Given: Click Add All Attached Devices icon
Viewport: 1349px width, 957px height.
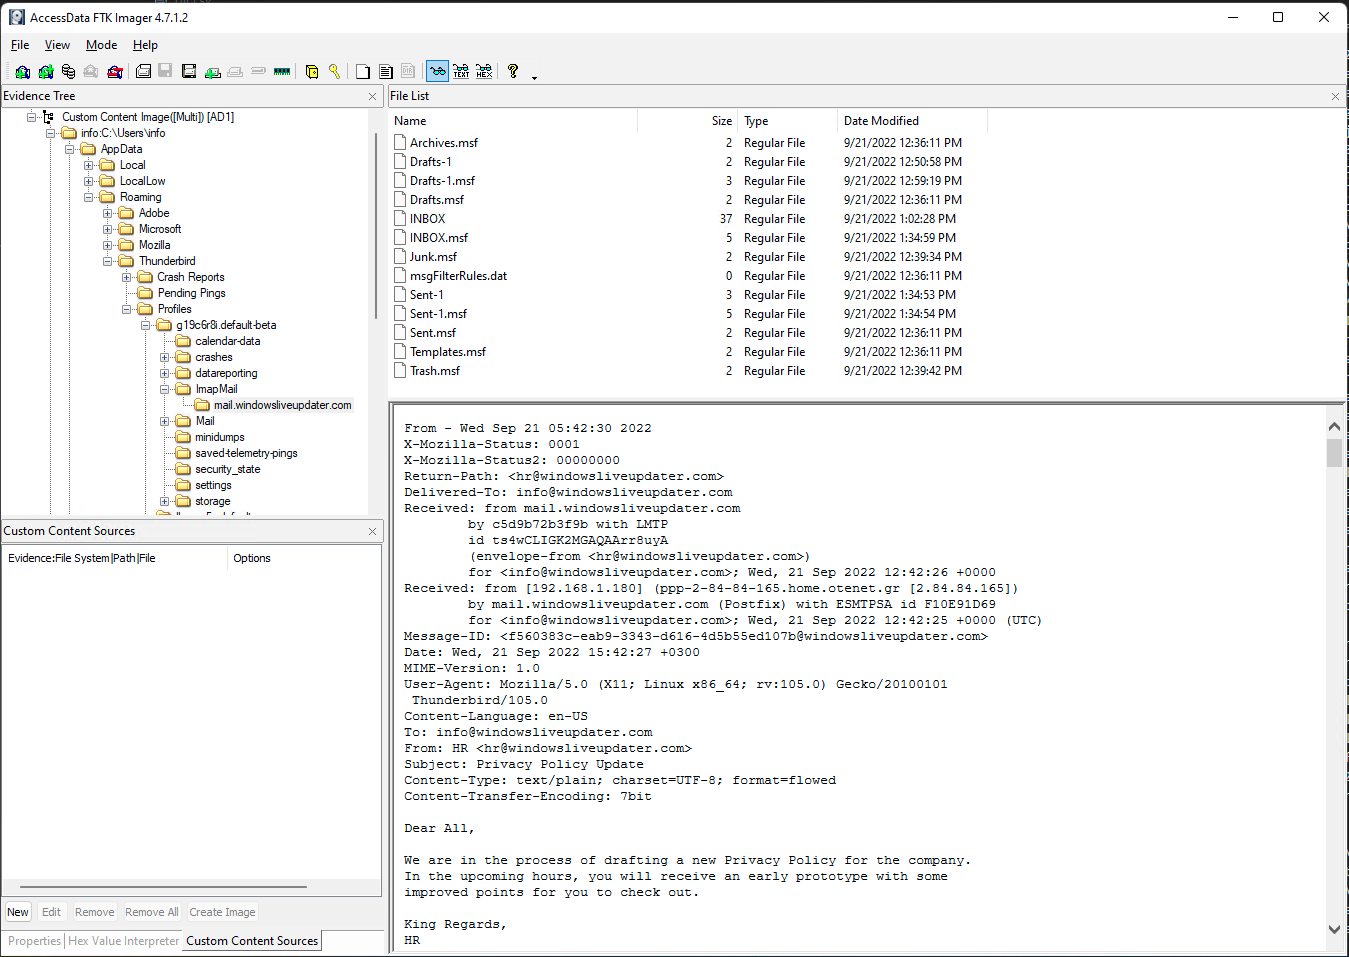Looking at the screenshot, I should click(x=45, y=71).
